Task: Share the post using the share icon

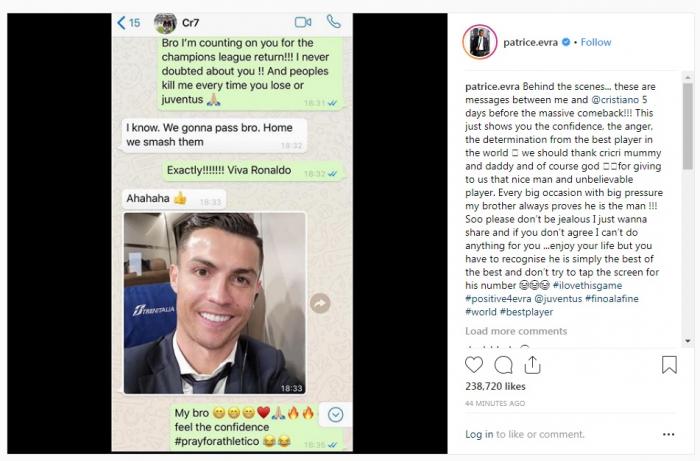Action: pyautogui.click(x=532, y=365)
